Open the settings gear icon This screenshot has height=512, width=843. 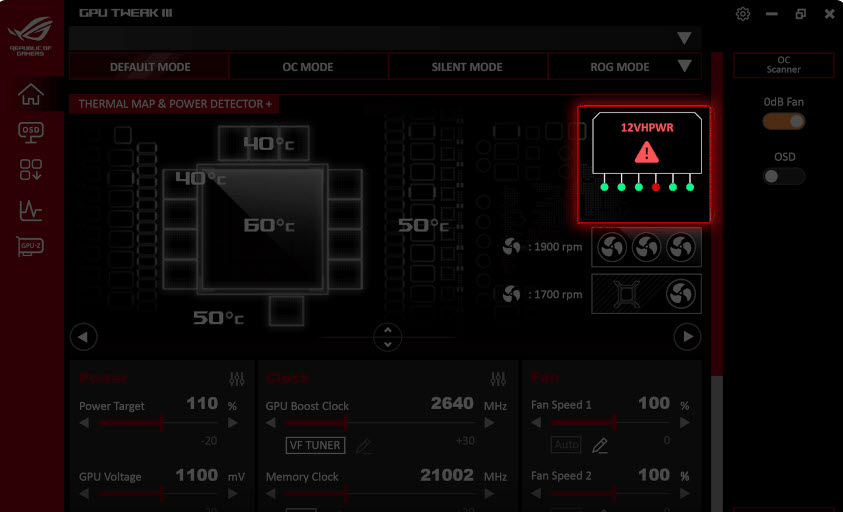pyautogui.click(x=742, y=13)
